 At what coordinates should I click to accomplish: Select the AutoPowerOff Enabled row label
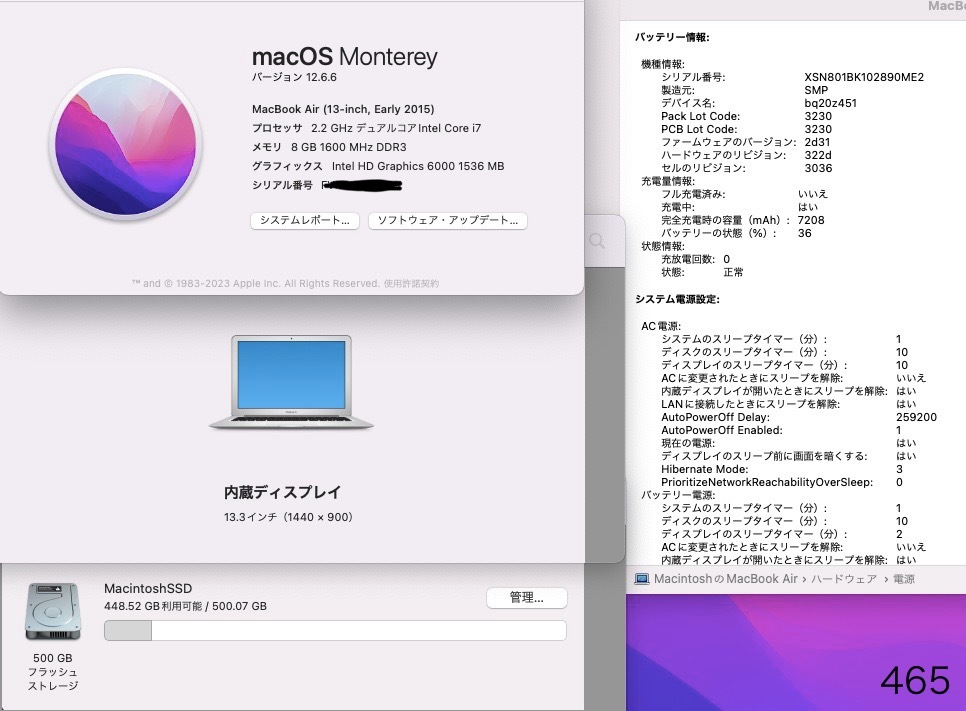pos(721,430)
